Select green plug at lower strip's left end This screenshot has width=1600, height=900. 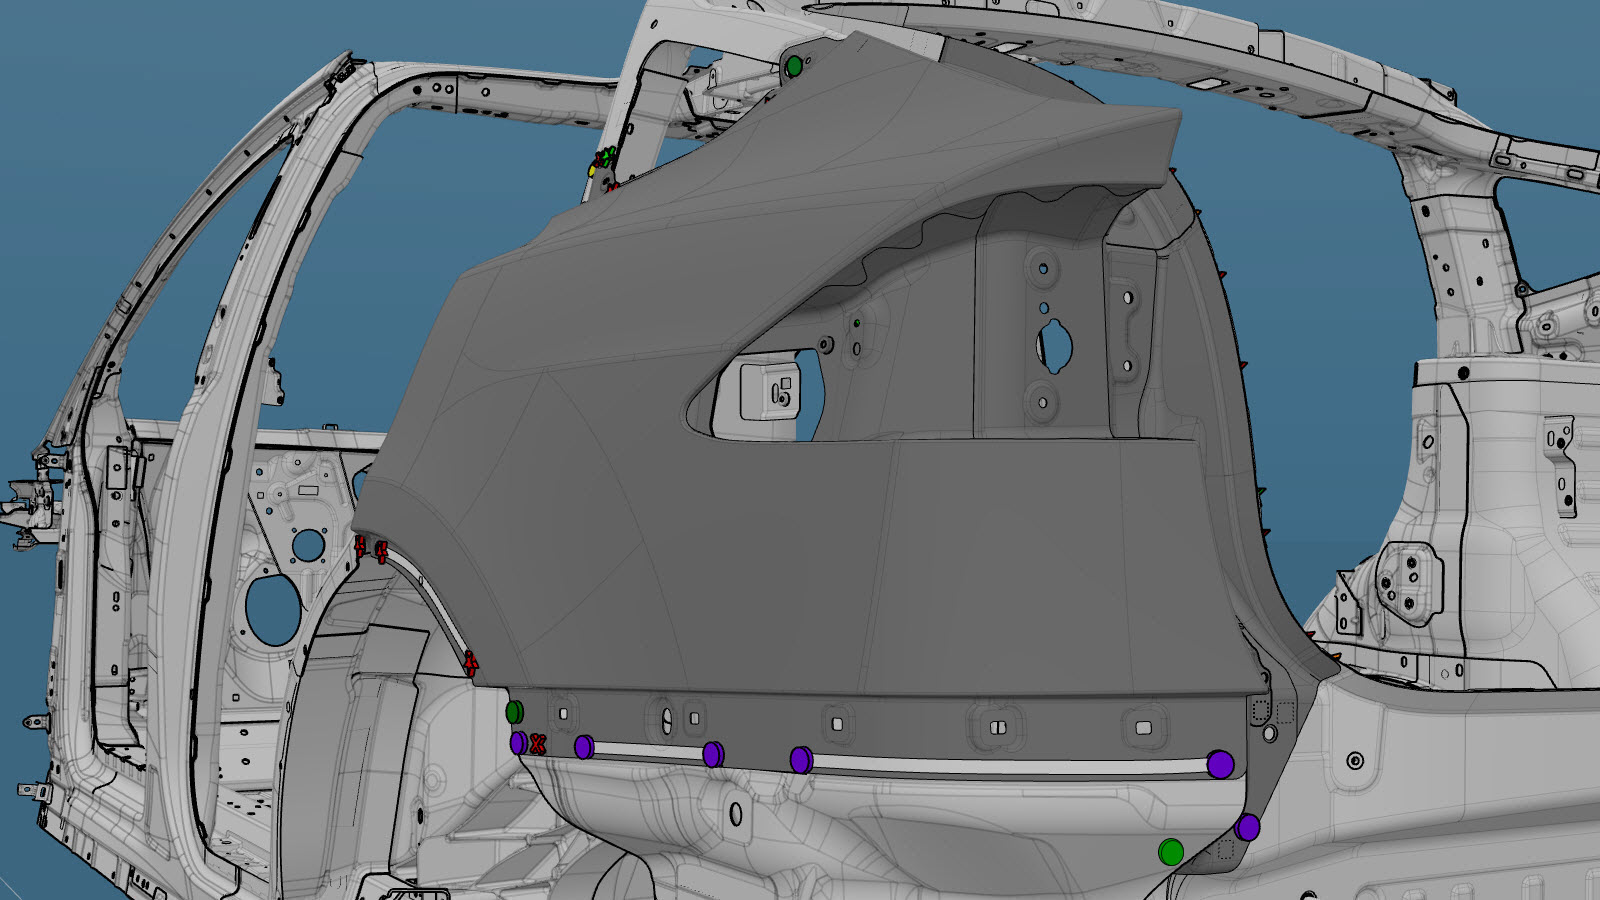514,712
